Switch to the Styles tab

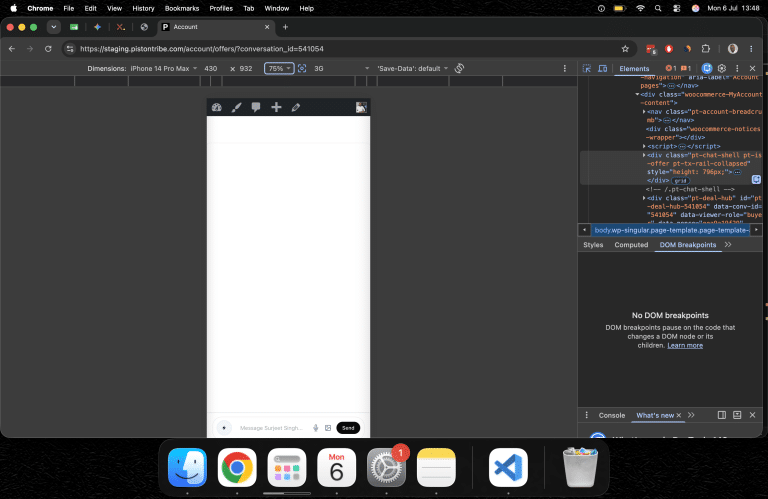593,245
